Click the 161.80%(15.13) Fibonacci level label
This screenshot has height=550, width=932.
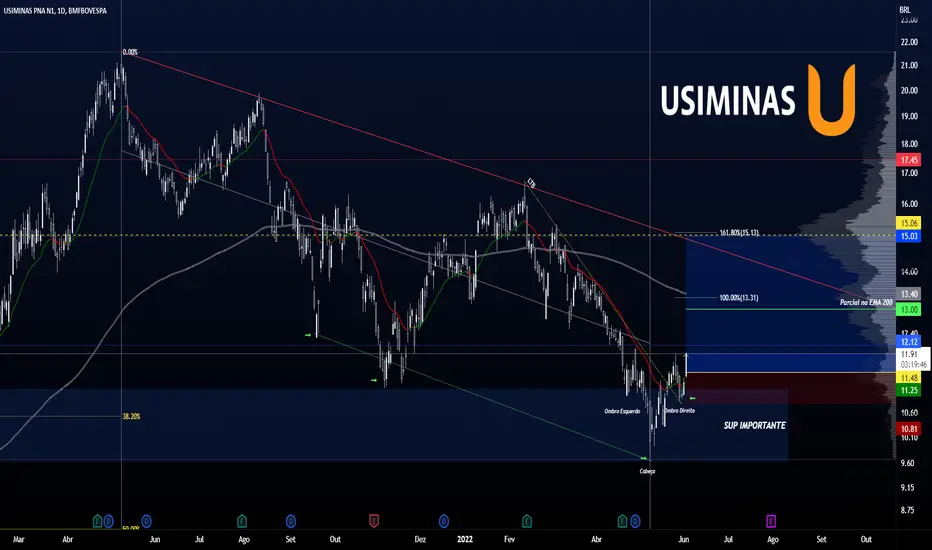click(739, 232)
